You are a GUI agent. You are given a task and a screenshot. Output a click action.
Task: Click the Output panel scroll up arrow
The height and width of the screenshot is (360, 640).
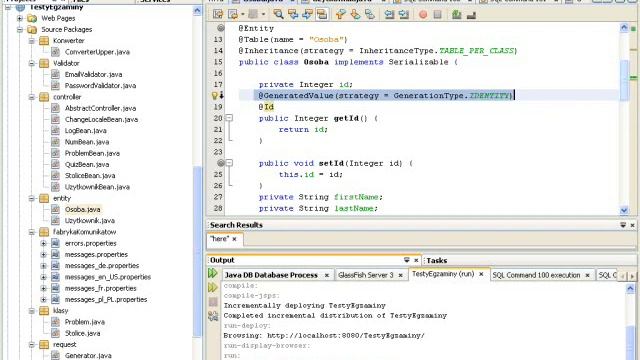click(630, 289)
